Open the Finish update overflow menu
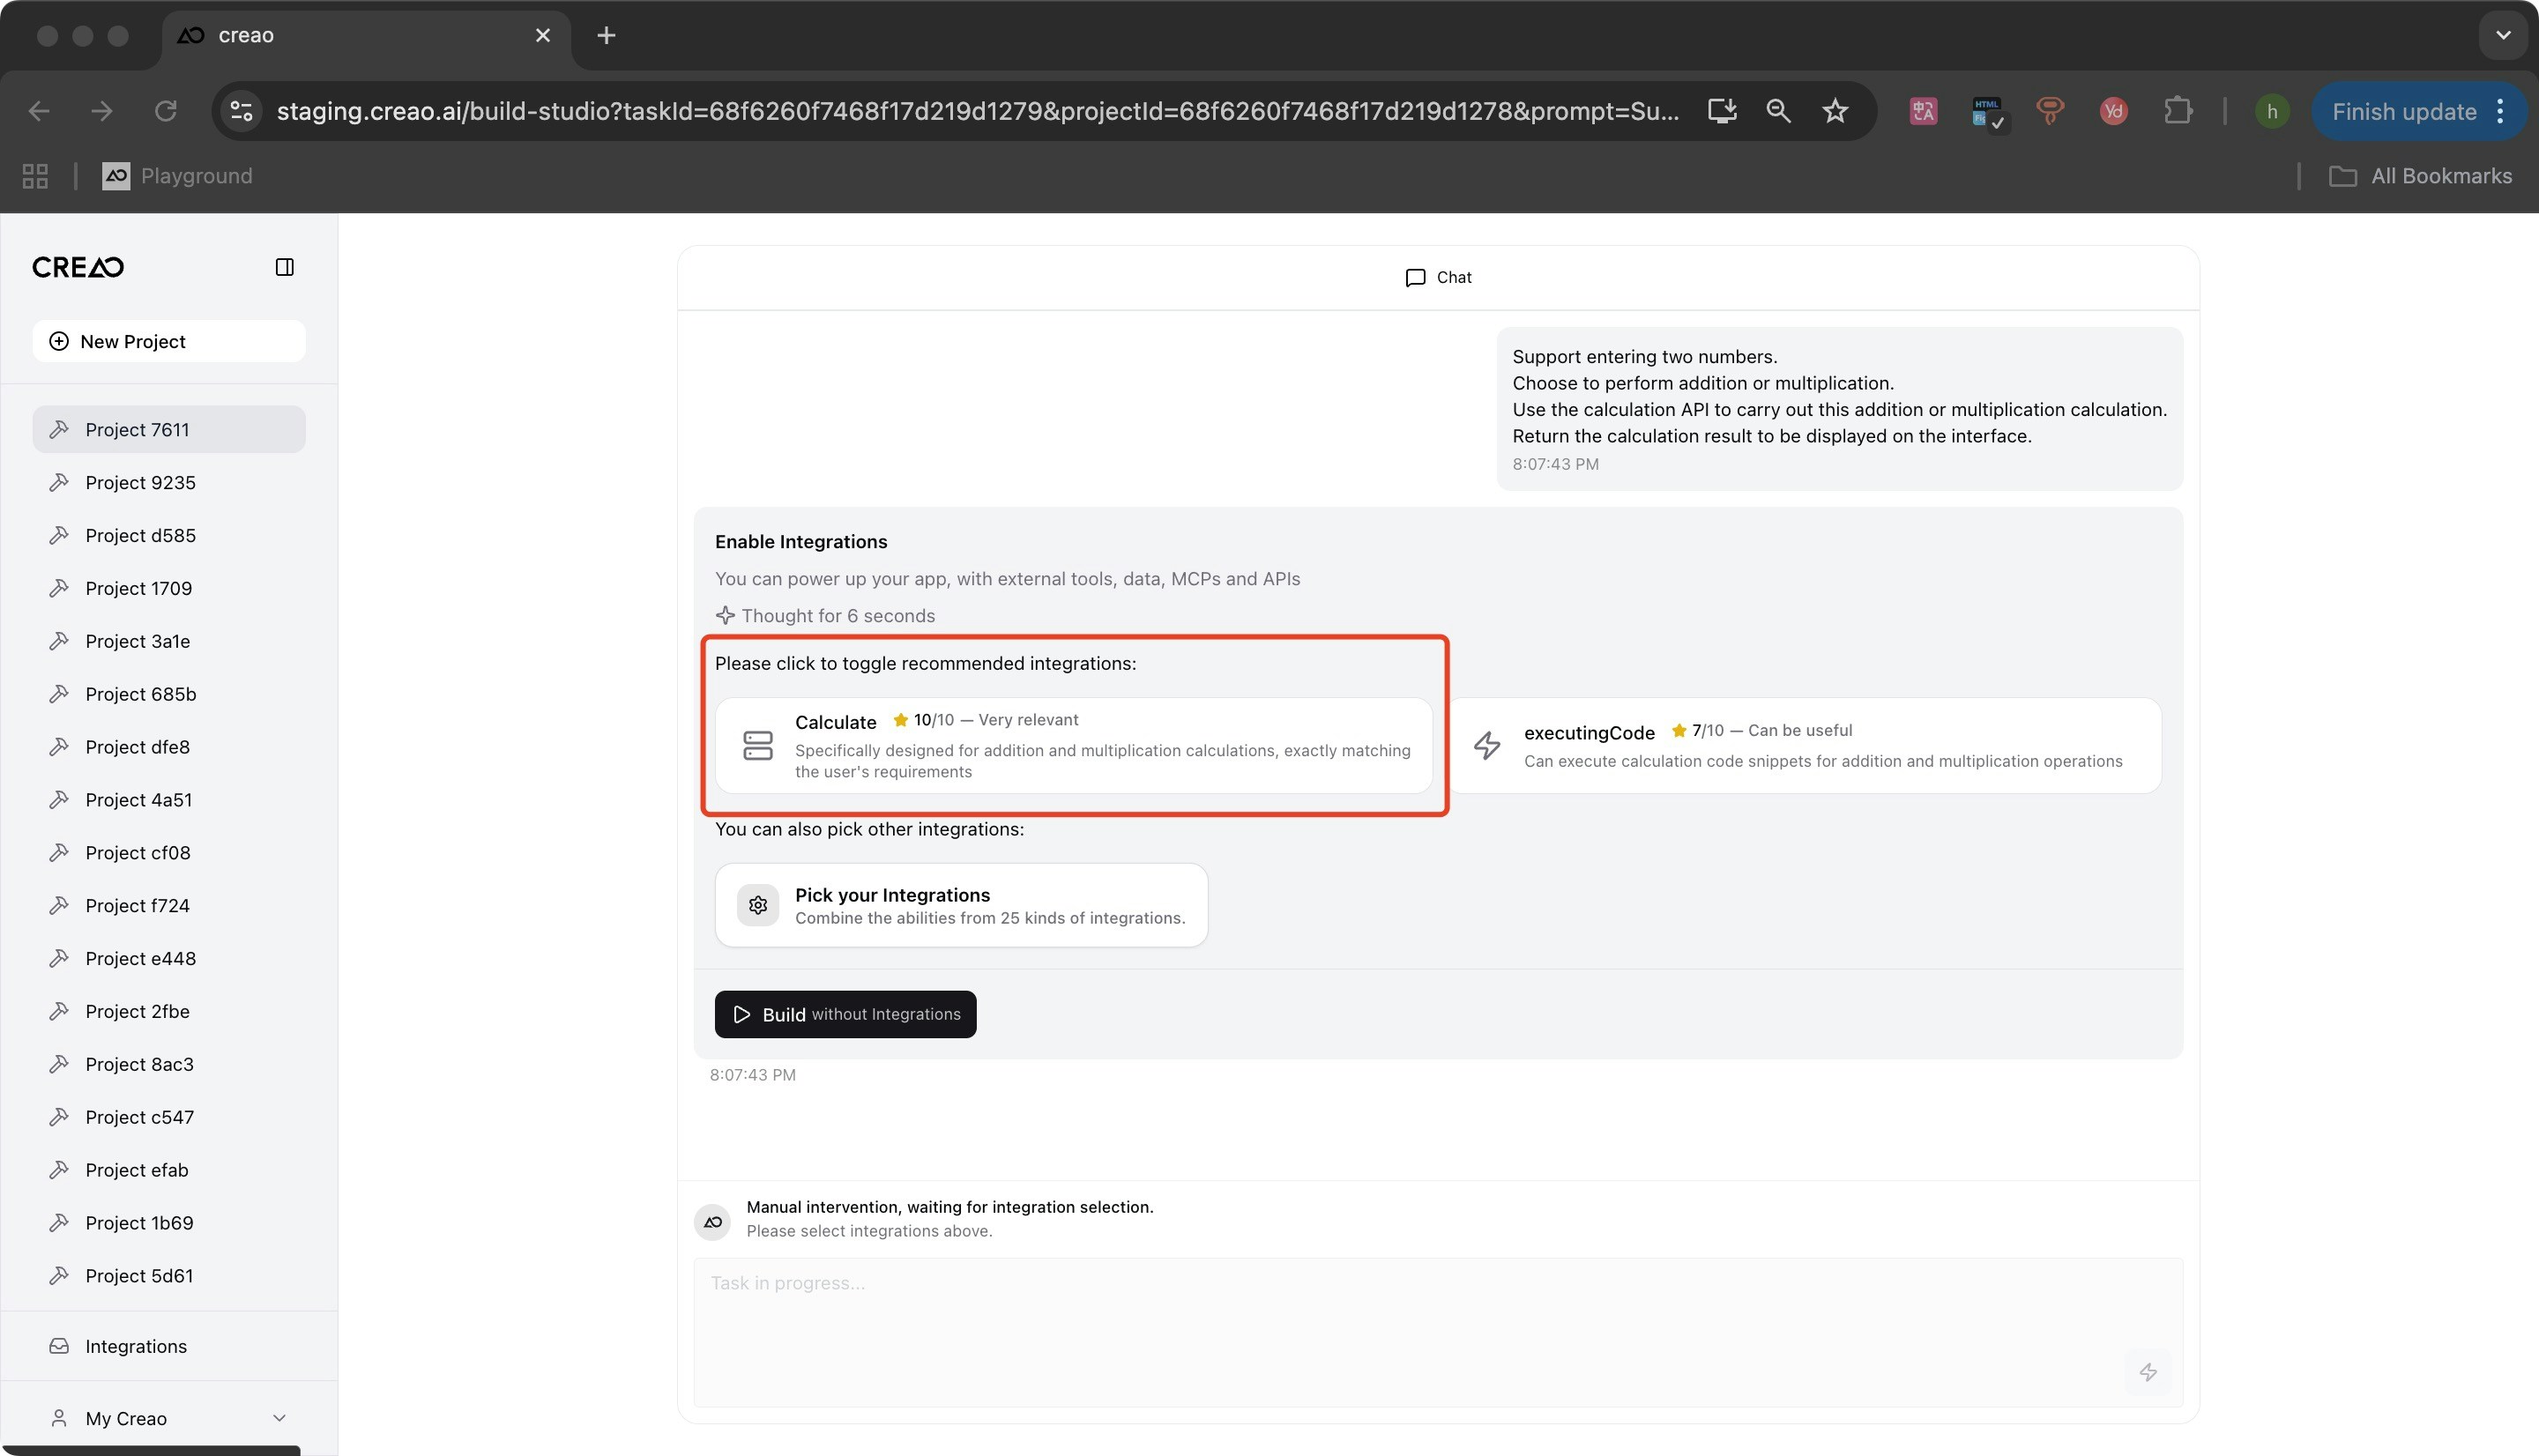This screenshot has width=2539, height=1456. click(x=2501, y=111)
